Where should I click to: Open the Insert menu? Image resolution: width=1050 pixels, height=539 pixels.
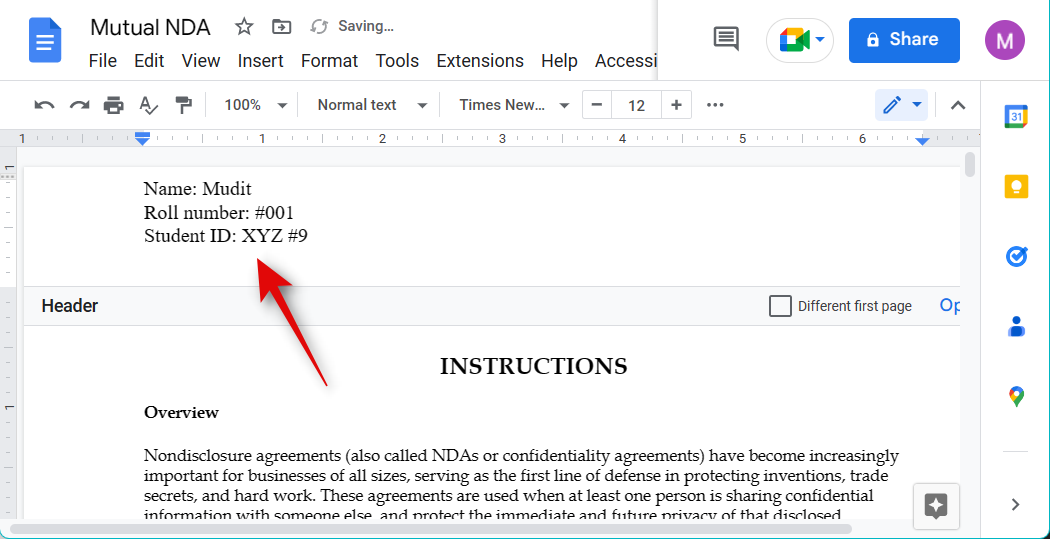click(x=260, y=61)
